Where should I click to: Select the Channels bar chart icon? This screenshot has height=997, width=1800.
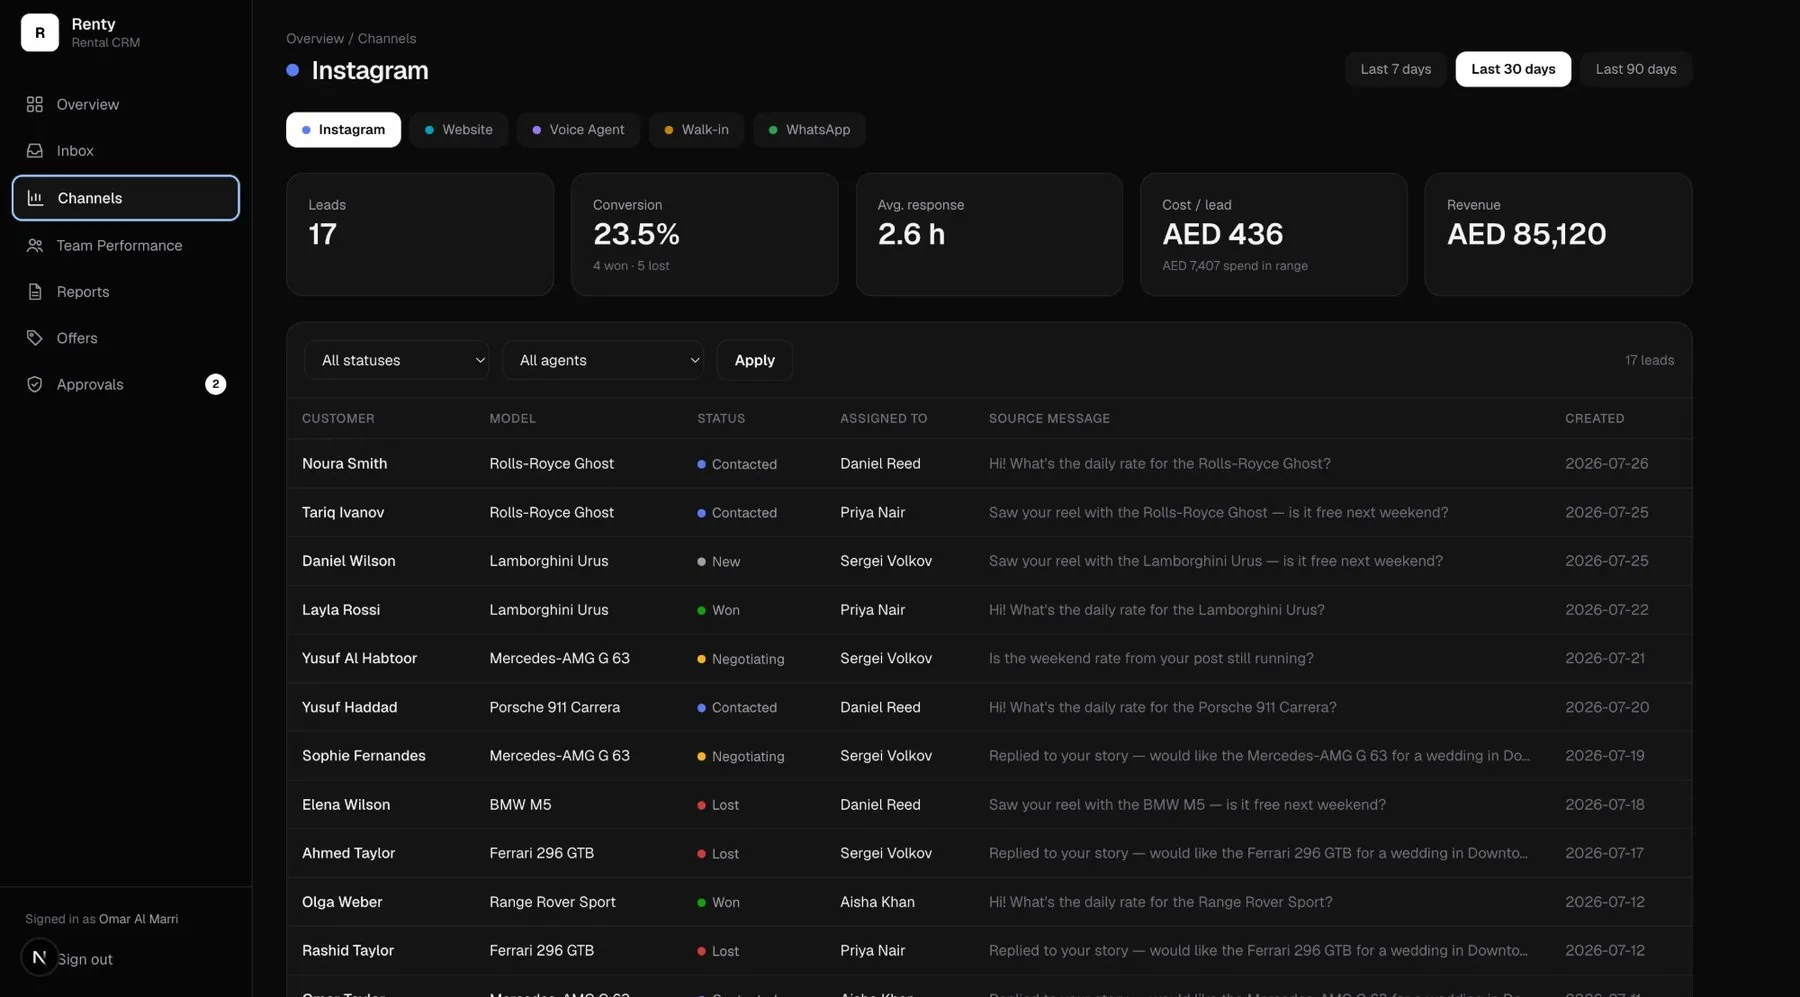(x=35, y=198)
